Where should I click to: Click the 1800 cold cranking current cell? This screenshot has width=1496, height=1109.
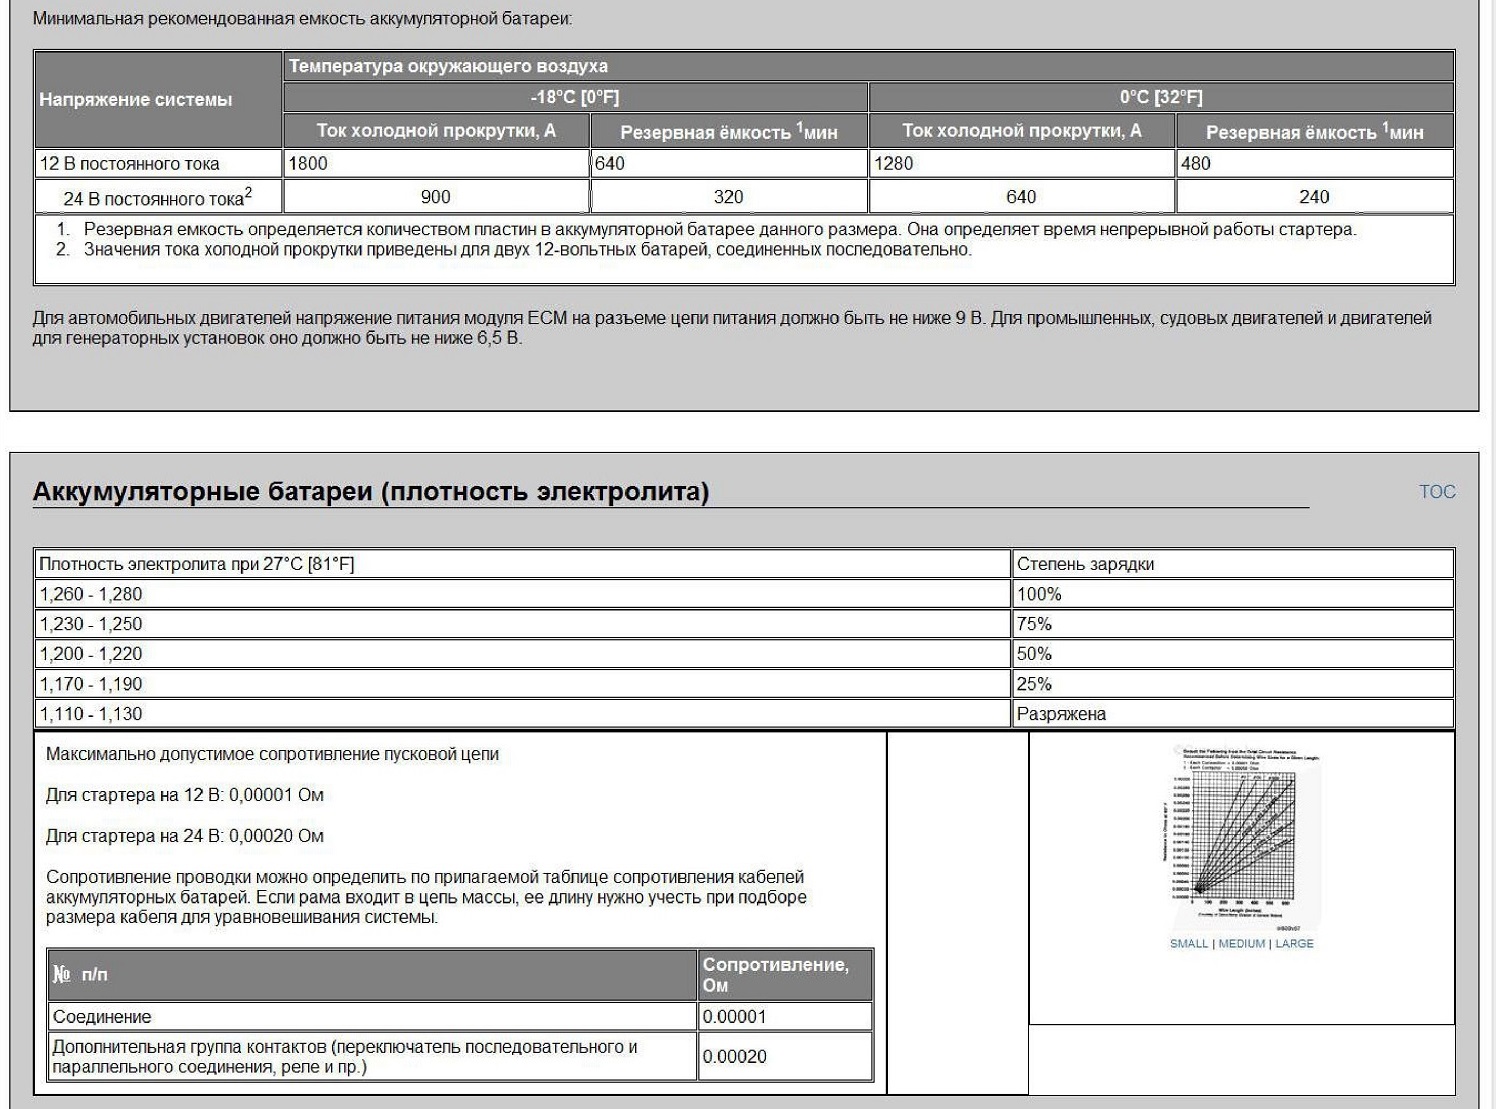(x=436, y=163)
